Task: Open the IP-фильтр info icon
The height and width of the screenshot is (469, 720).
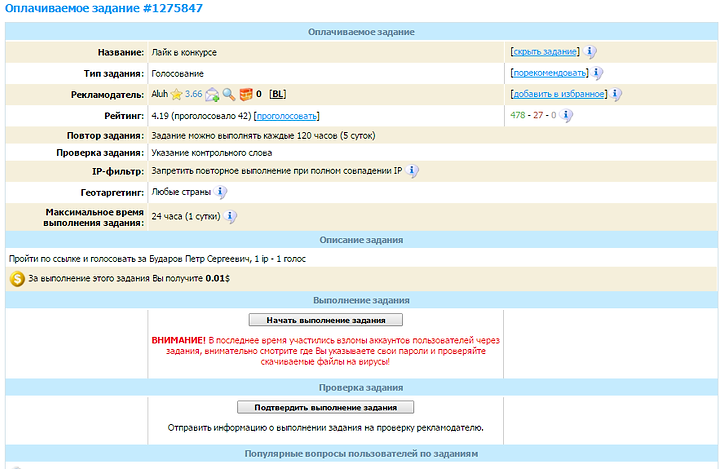Action: [412, 171]
